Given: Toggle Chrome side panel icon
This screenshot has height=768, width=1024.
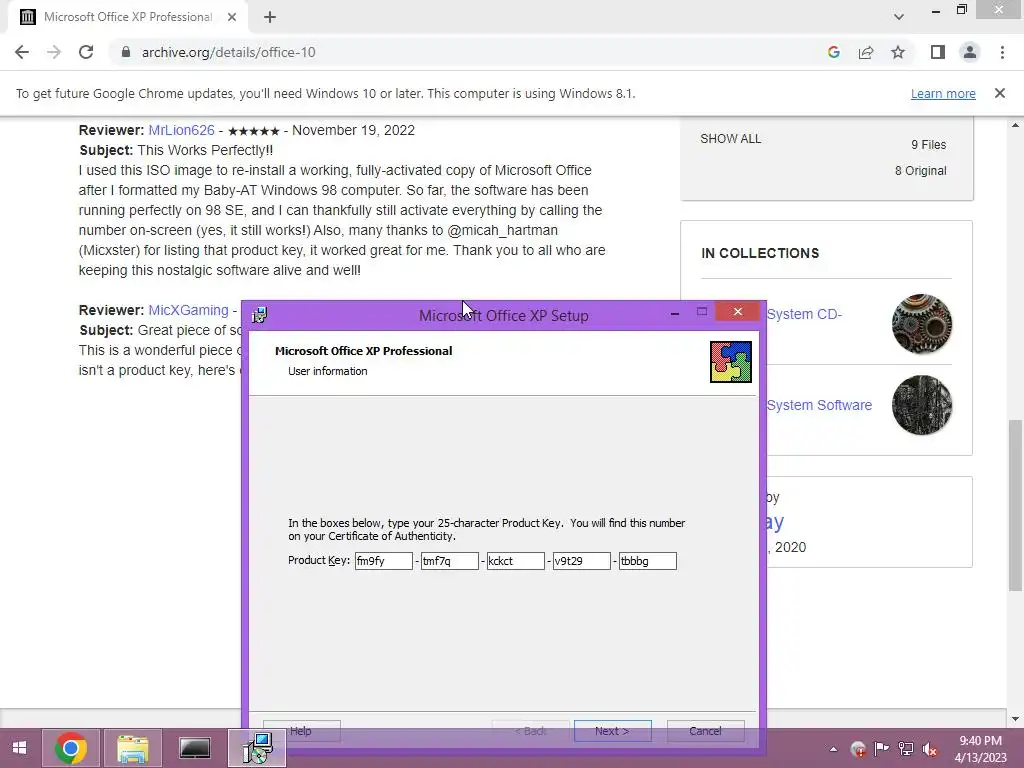Looking at the screenshot, I should point(938,52).
